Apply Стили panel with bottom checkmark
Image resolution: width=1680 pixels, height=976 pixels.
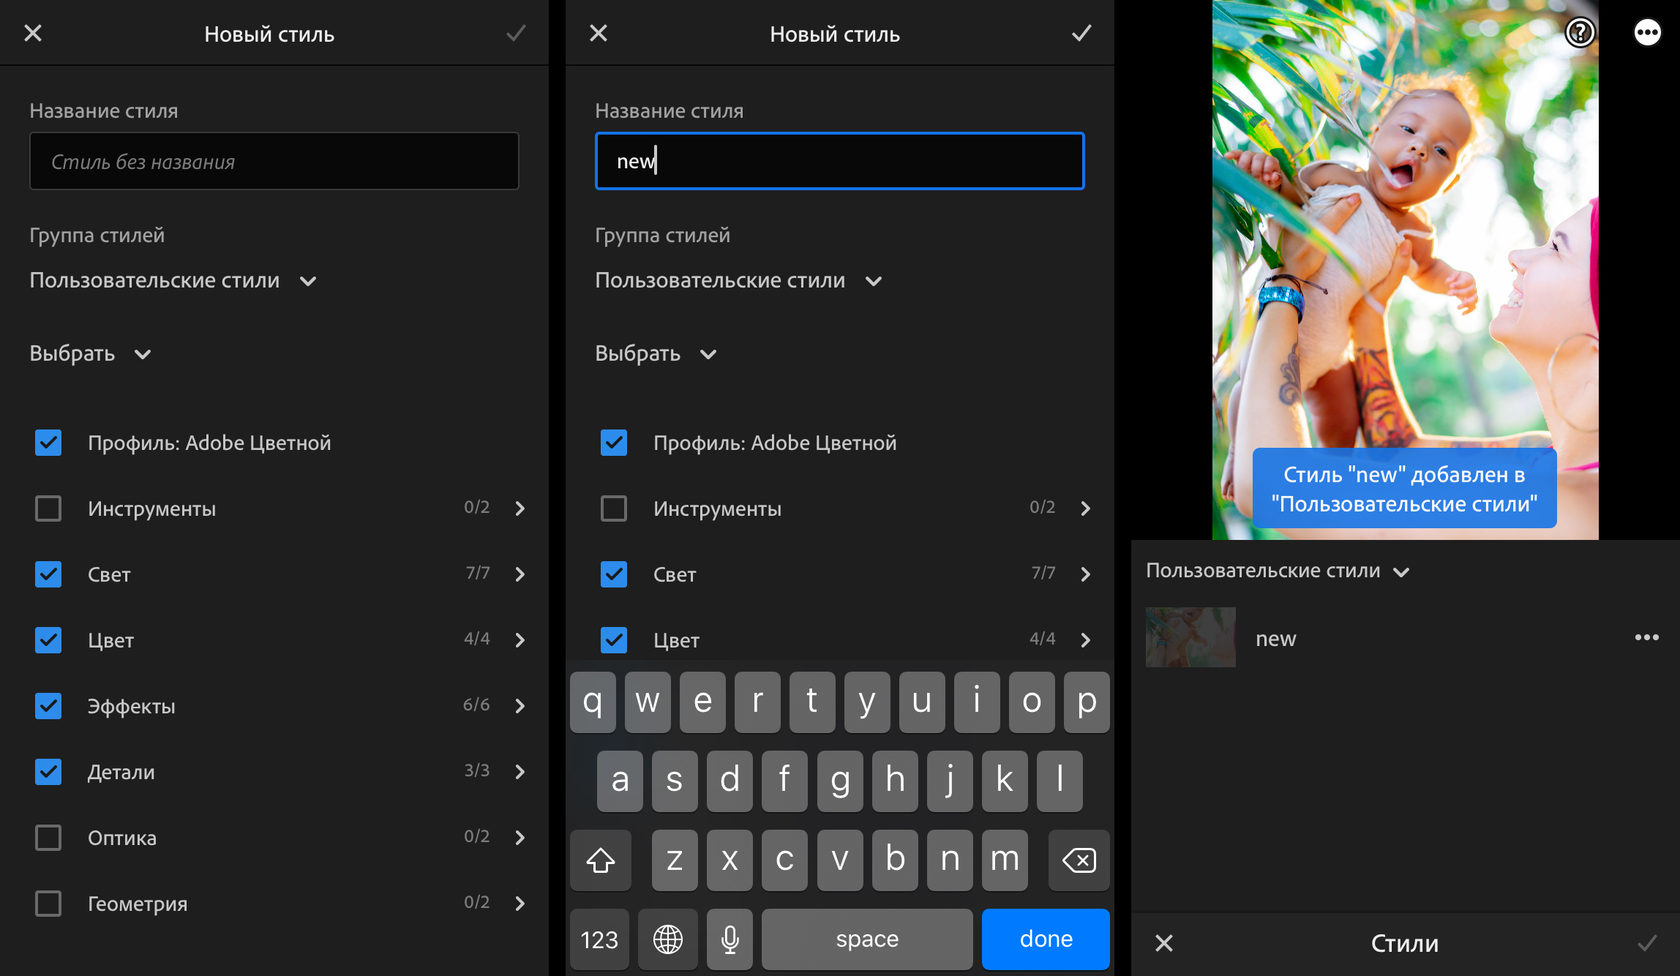point(1647,943)
